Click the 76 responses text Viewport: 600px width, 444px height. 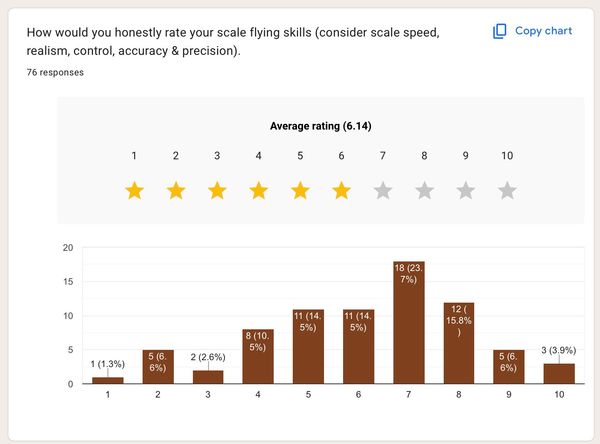point(55,72)
